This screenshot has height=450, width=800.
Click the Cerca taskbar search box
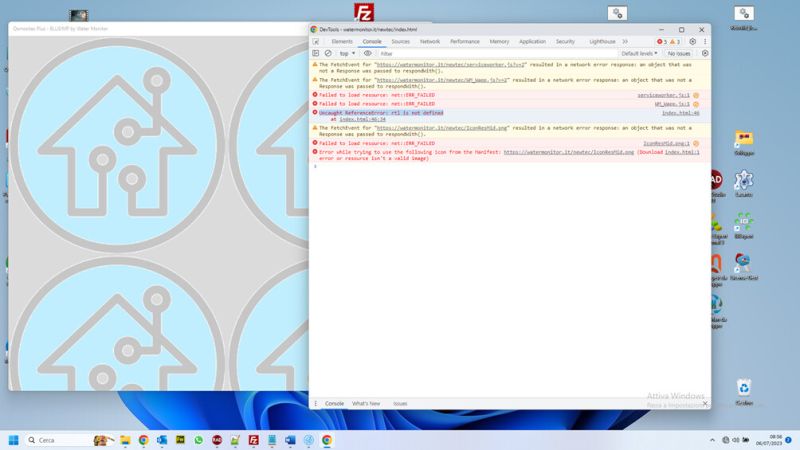pos(69,440)
